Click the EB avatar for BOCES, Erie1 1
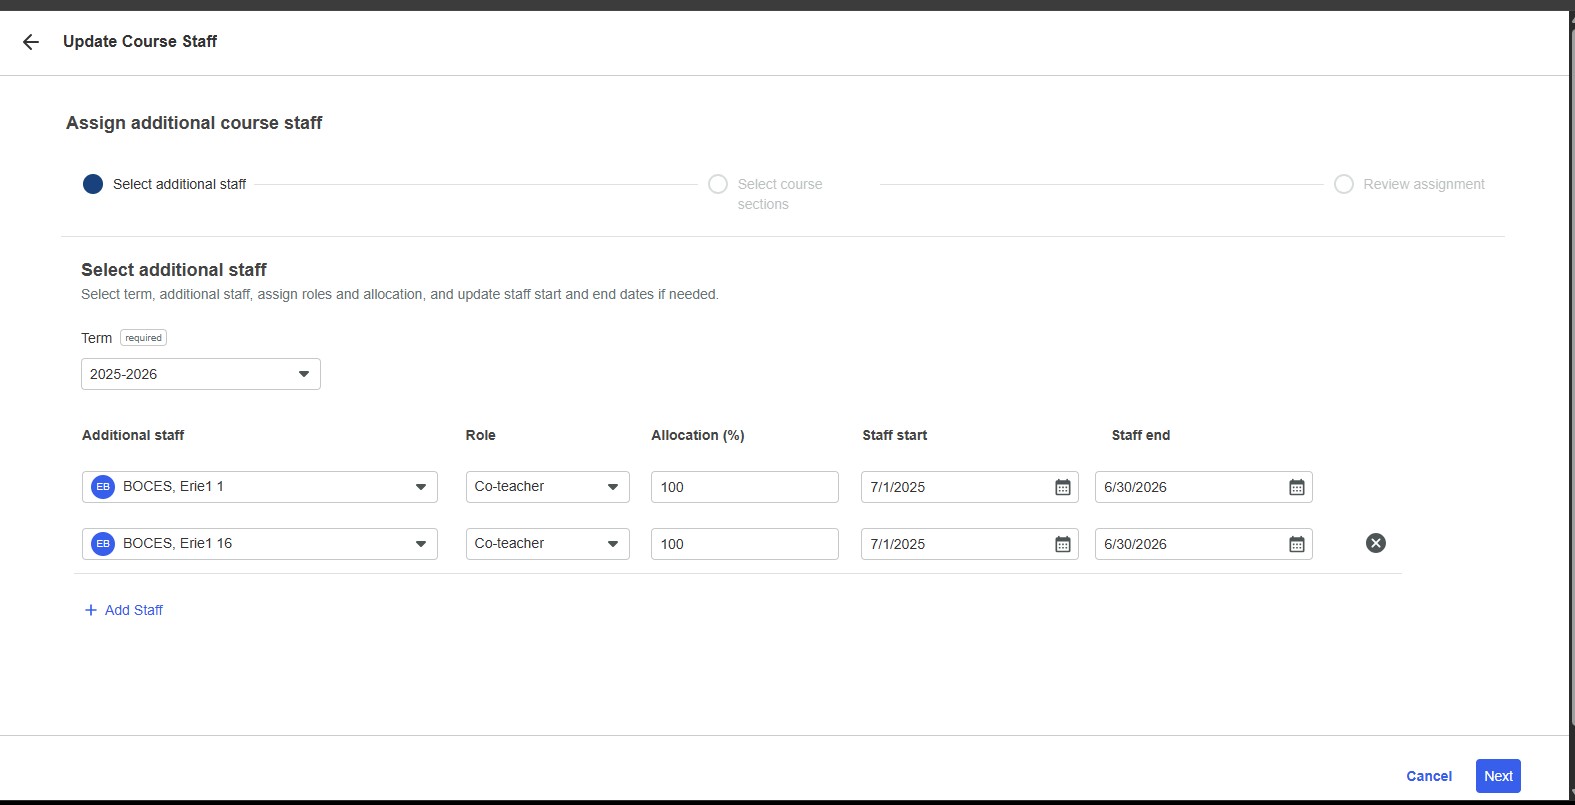The height and width of the screenshot is (805, 1575). coord(103,487)
